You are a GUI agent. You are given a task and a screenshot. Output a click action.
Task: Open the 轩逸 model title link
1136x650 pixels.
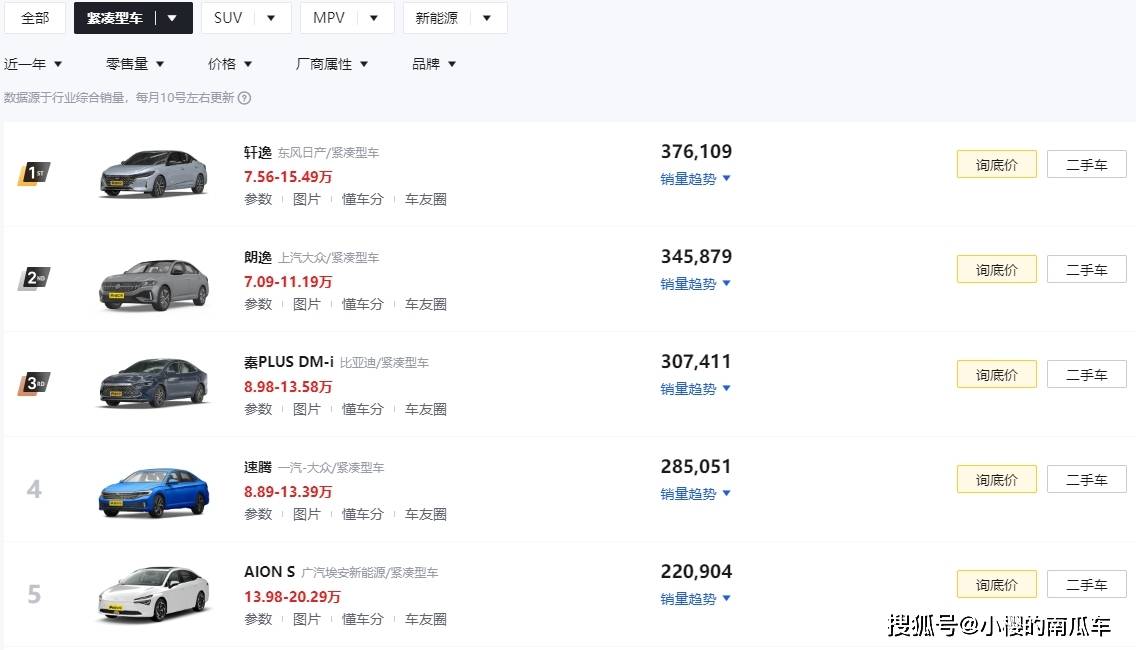[258, 152]
